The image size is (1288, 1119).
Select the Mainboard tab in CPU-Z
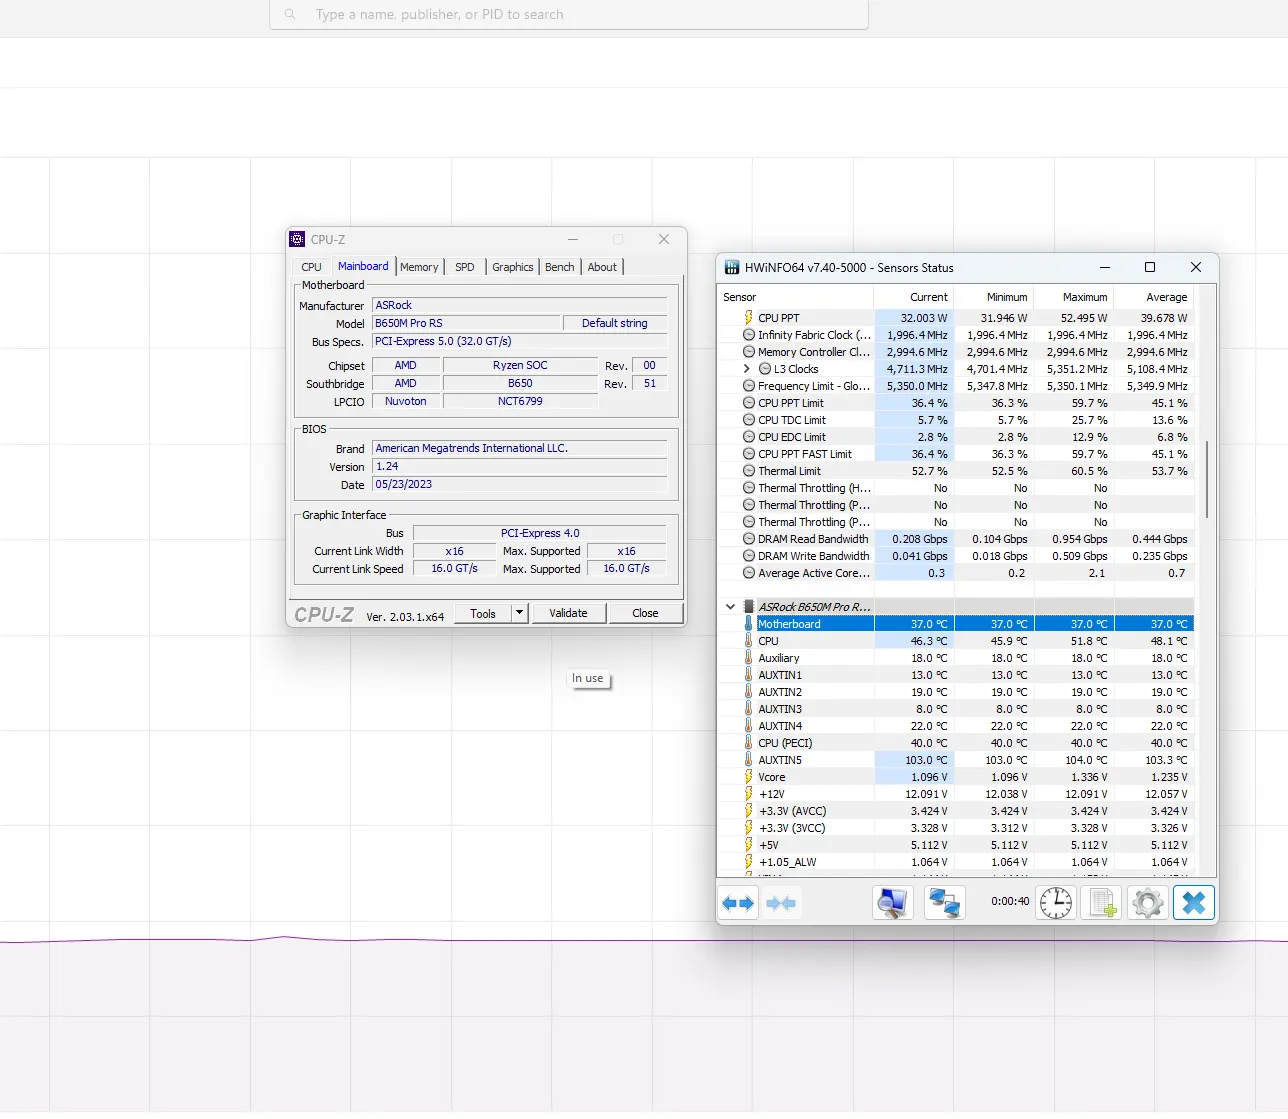coord(363,266)
